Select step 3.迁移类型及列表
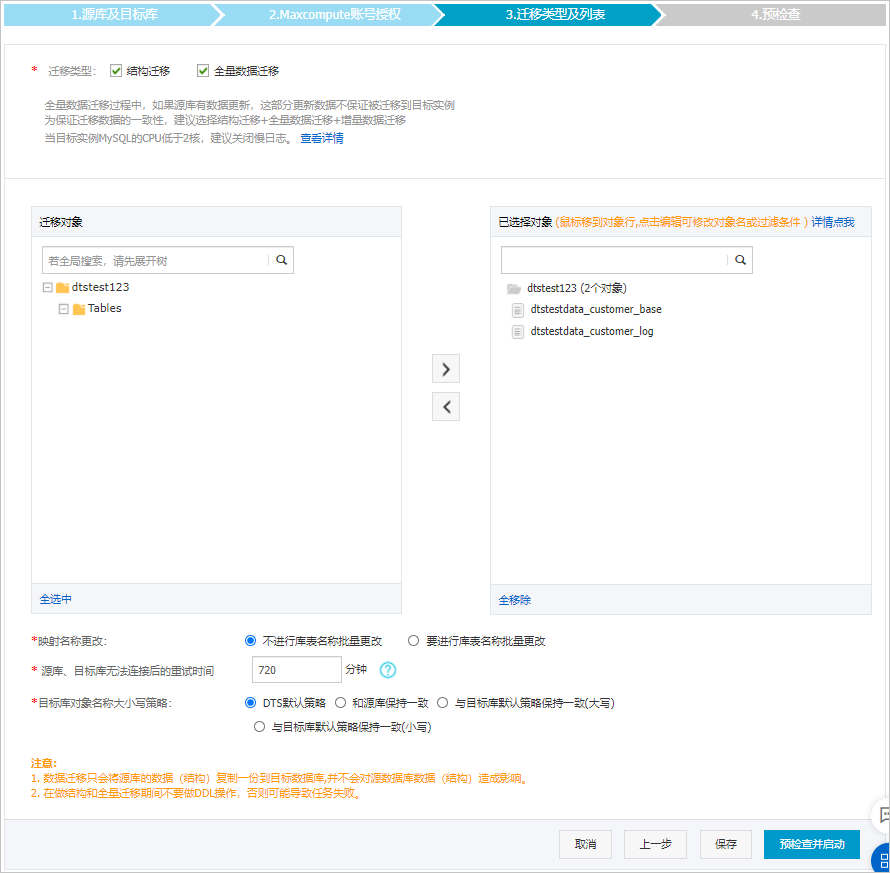 (555, 15)
